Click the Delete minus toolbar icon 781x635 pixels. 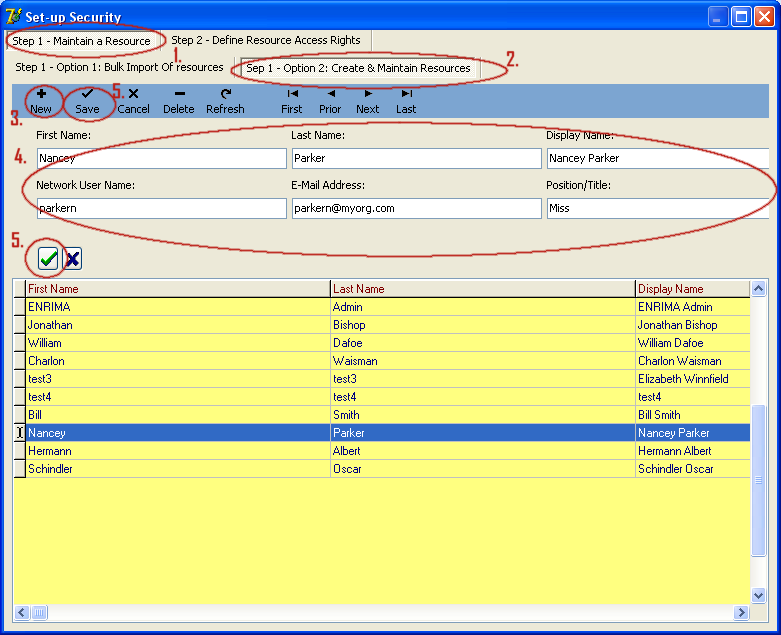pos(179,94)
